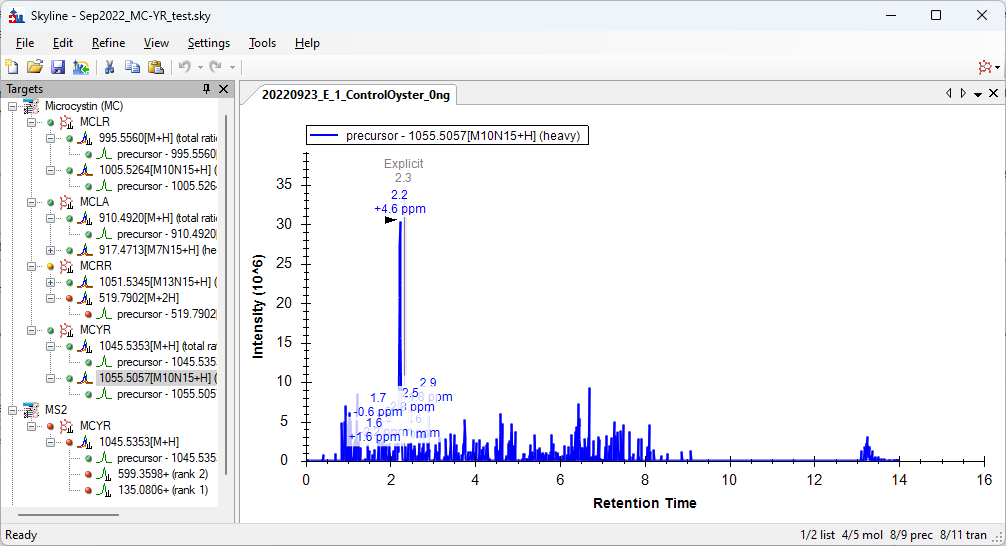Collapse the MS2 list node

pos(12,410)
